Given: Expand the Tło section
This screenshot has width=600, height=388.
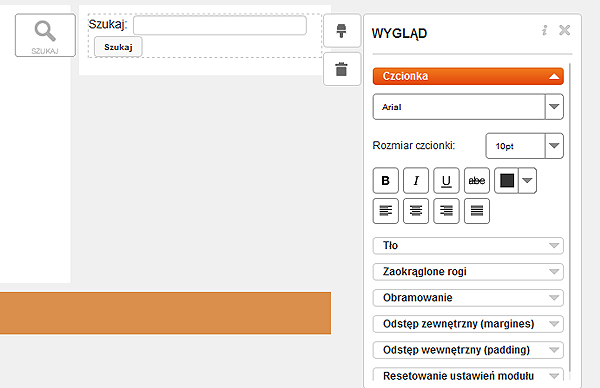Looking at the screenshot, I should coord(468,246).
